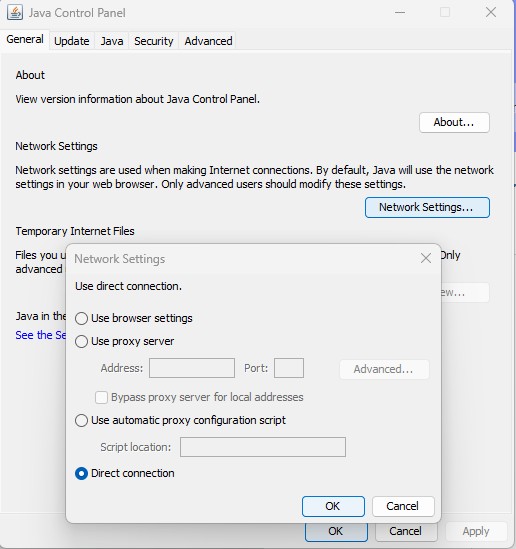Click the Script location input field
Screen dimensions: 516x549
coord(263,447)
